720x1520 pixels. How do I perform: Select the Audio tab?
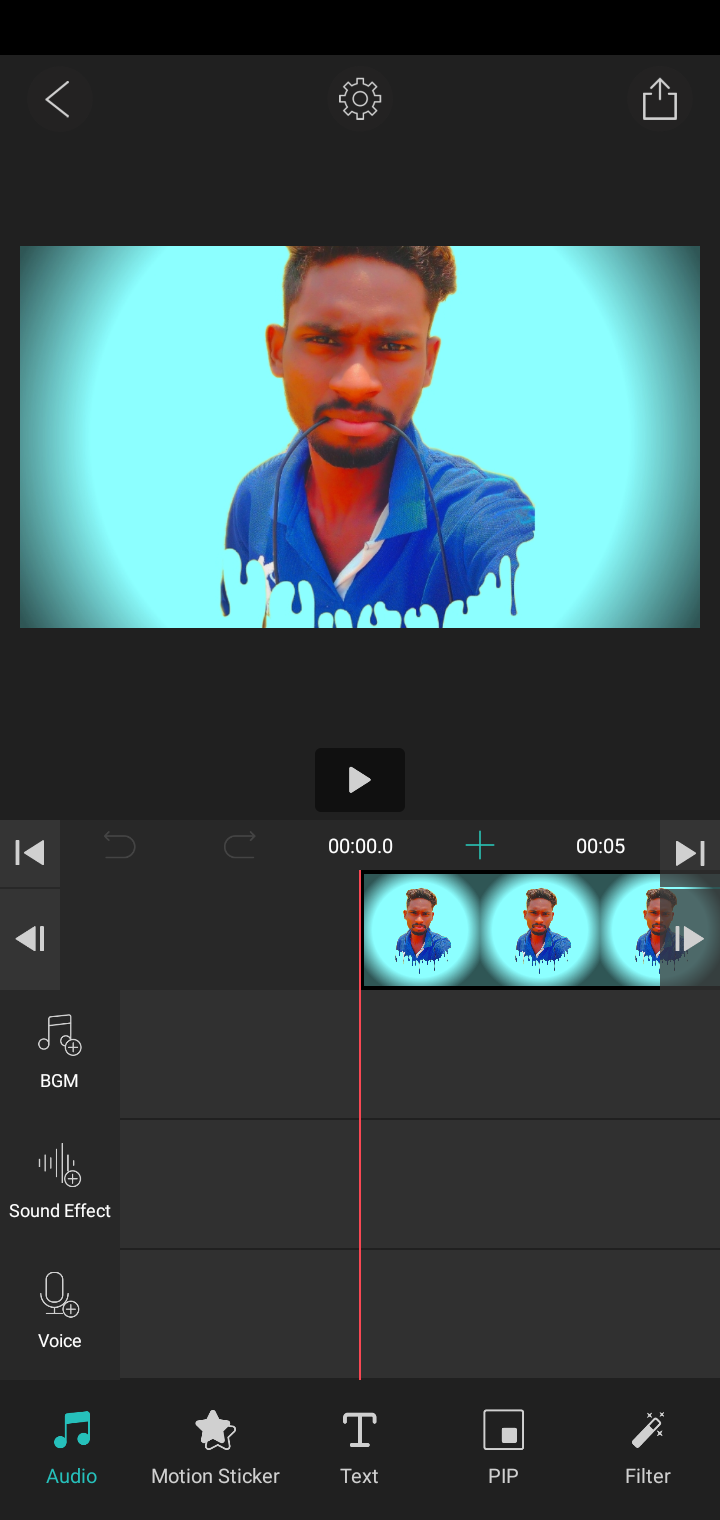(x=72, y=1448)
